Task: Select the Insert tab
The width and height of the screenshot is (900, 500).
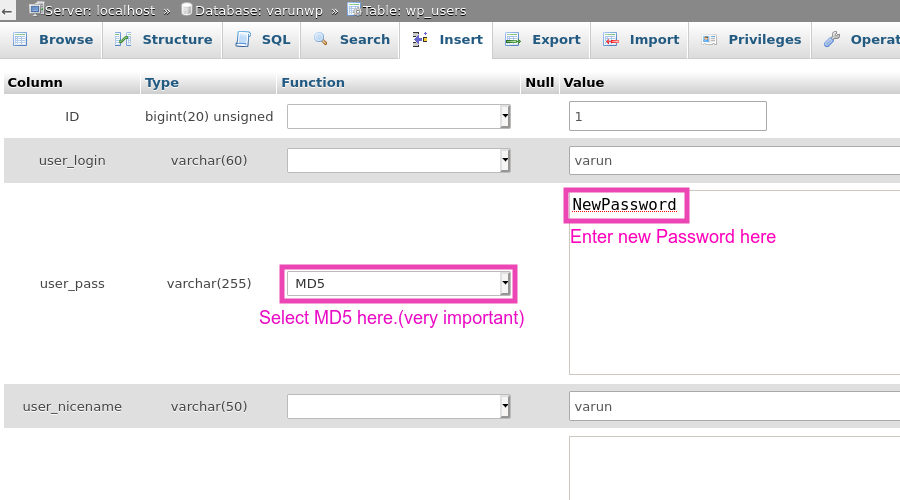Action: (460, 40)
